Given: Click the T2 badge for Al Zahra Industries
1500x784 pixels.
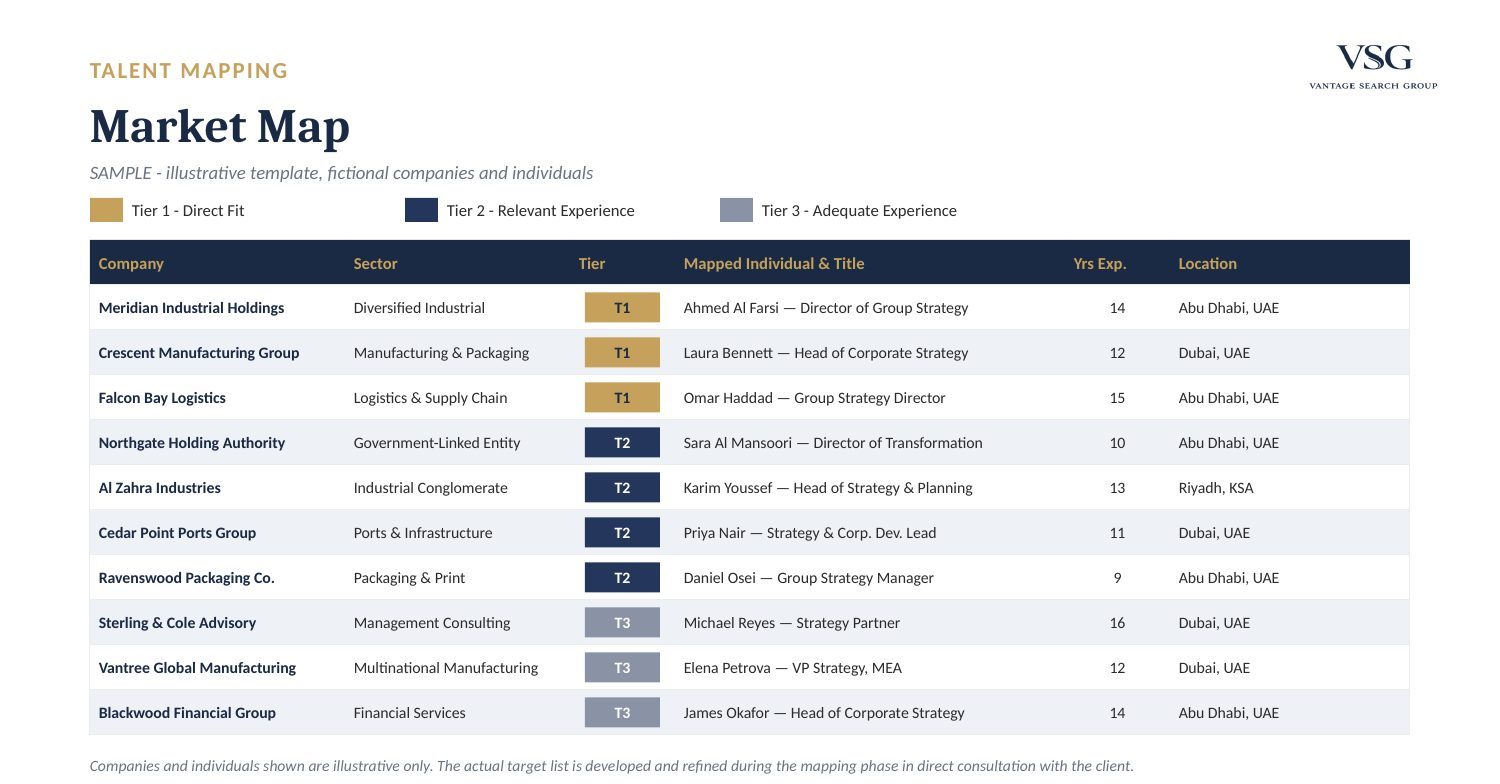Looking at the screenshot, I should (622, 488).
